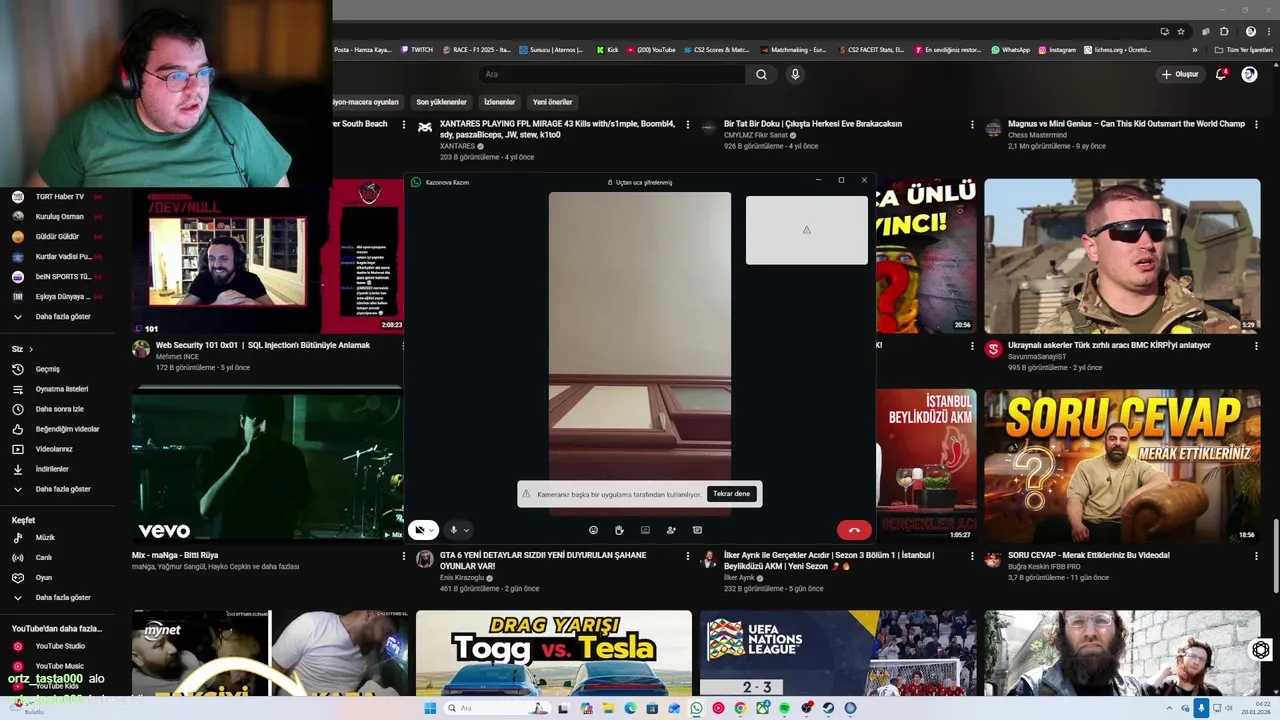Open options menu for Magnus vs Mini Genius
Viewport: 1280px width, 720px height.
click(1256, 125)
